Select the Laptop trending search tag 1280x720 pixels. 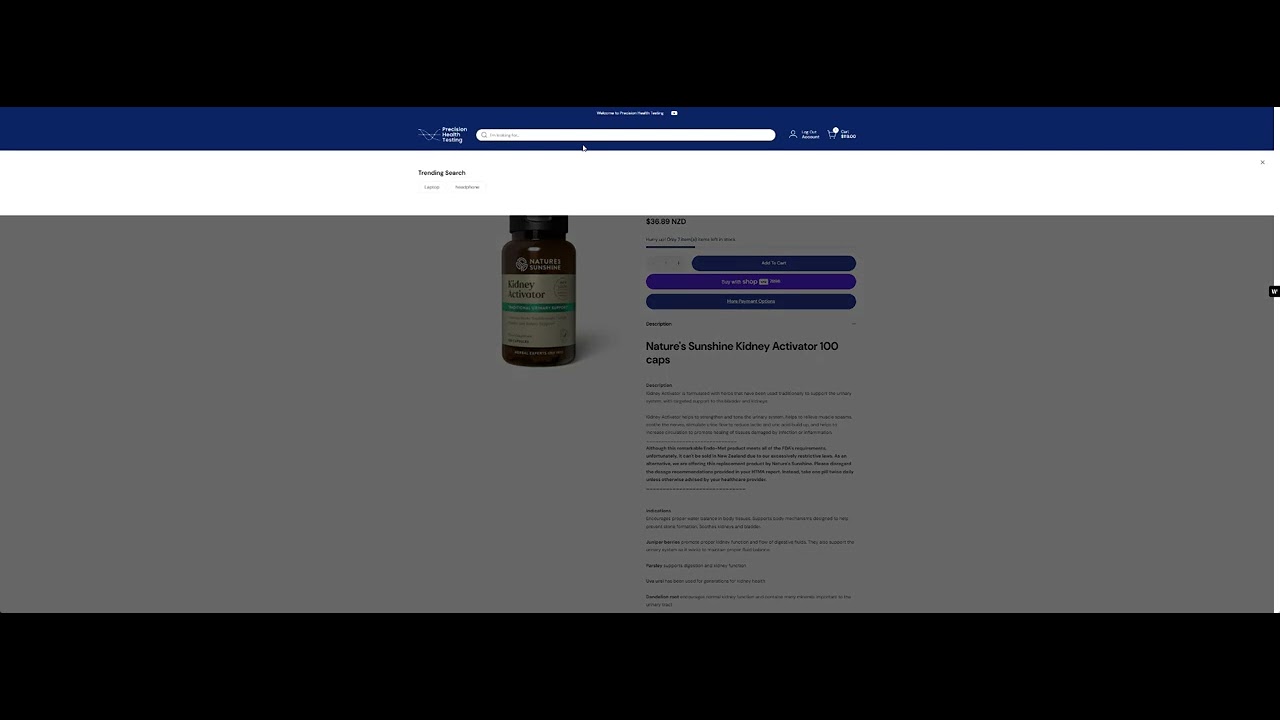(432, 187)
